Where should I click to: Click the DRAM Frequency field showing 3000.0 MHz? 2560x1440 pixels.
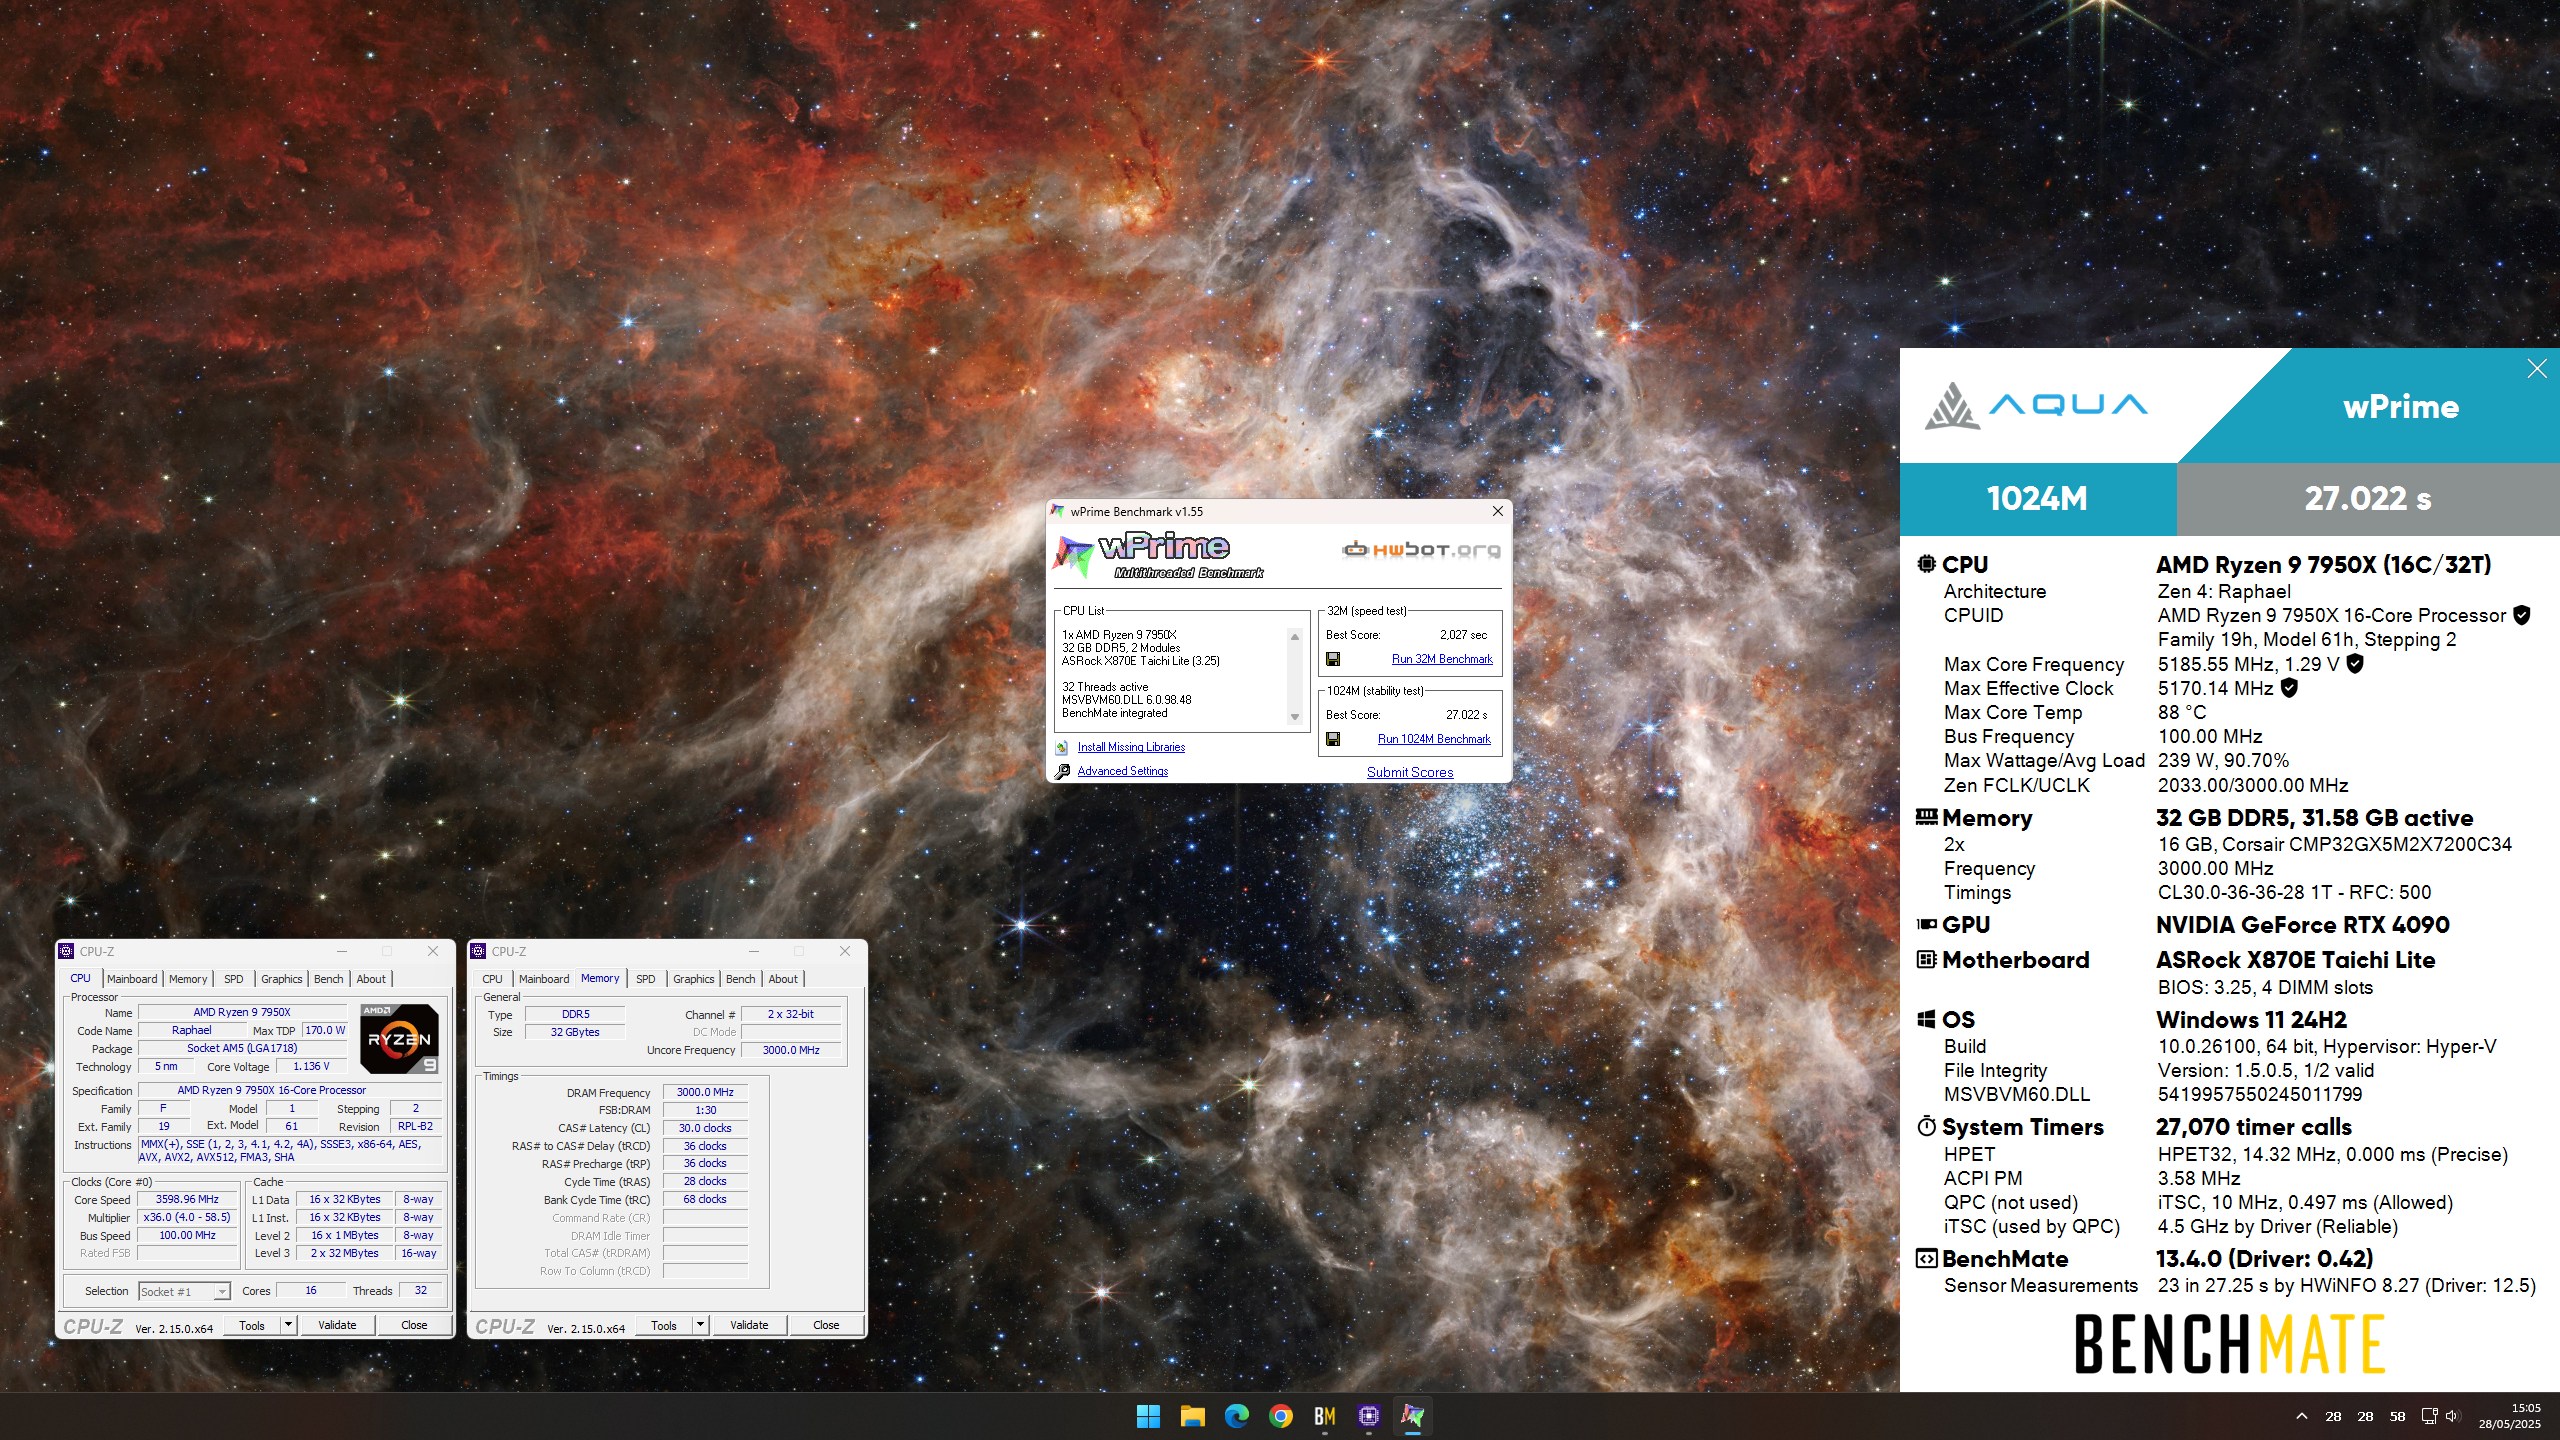tap(705, 1093)
